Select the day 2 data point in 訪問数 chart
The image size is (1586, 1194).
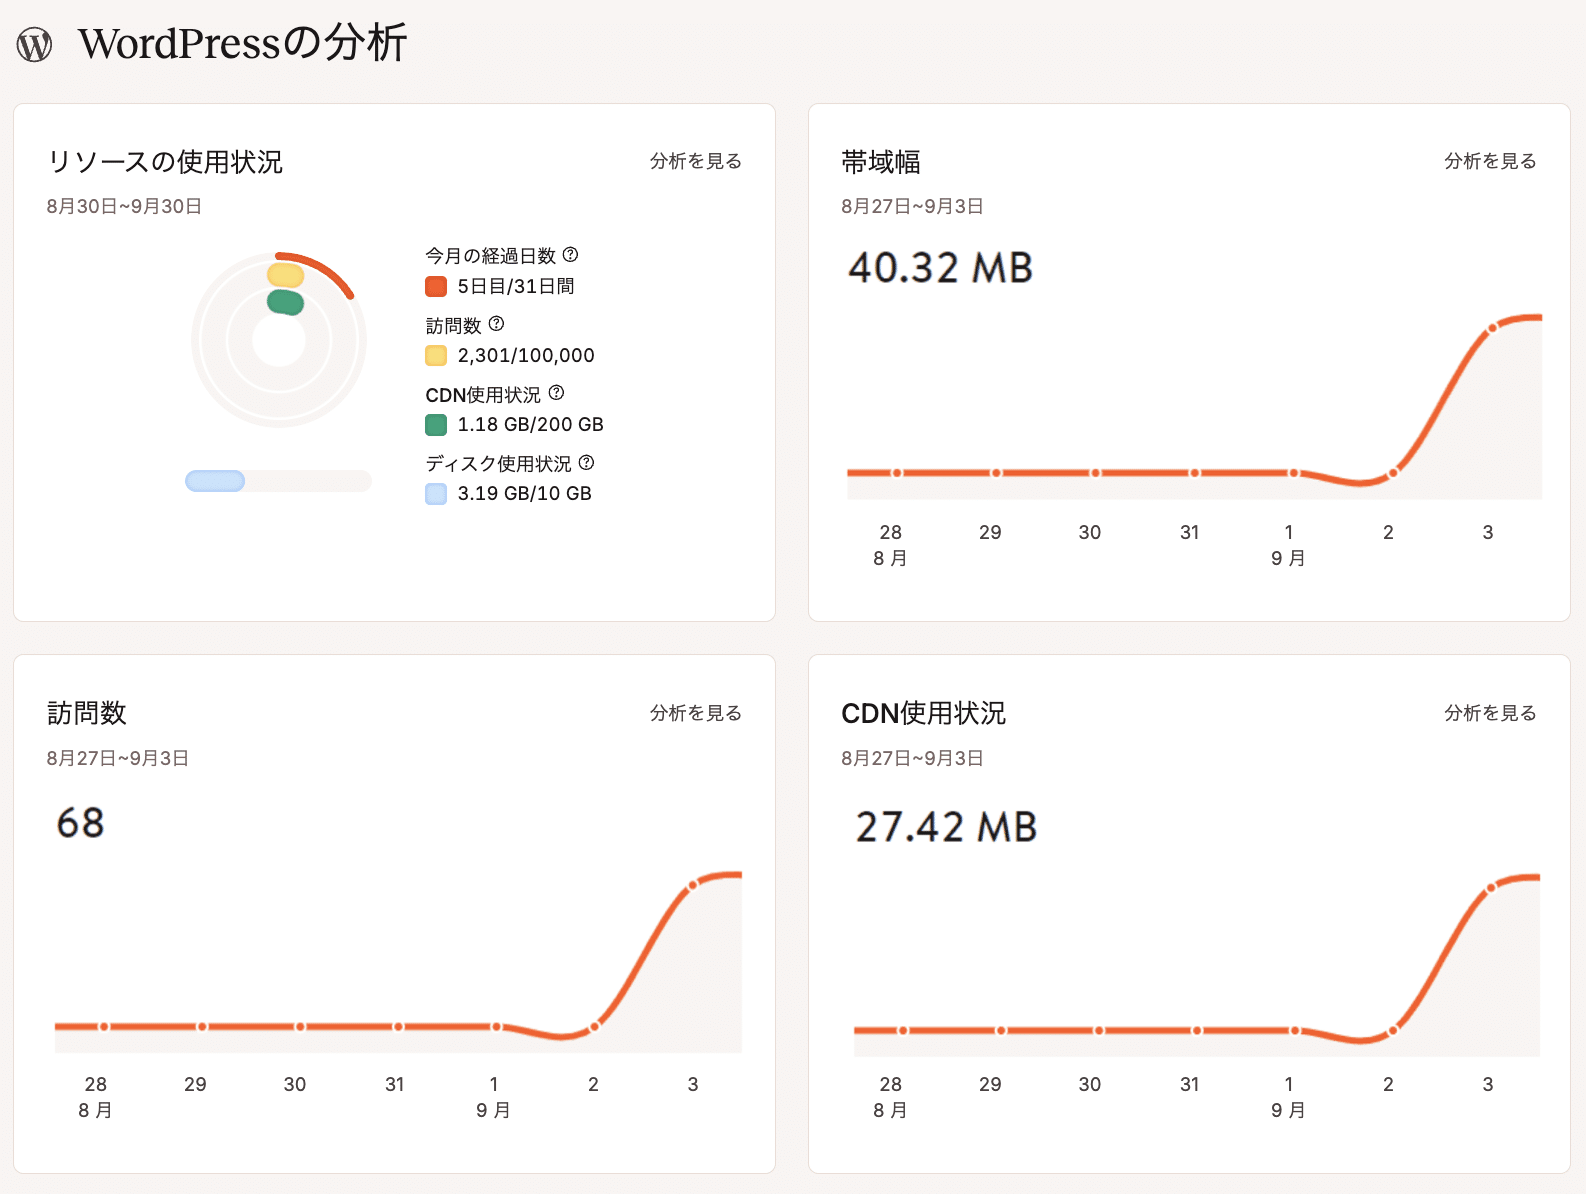[x=595, y=1026]
